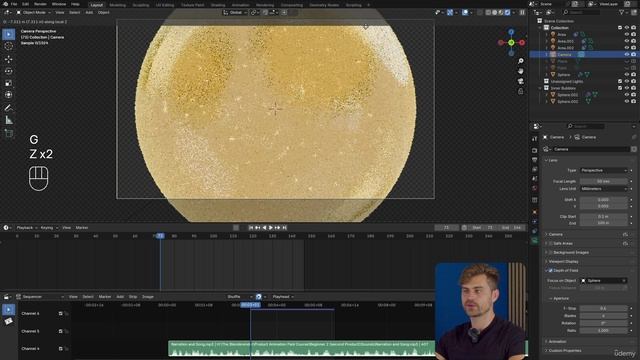Open the File menu
Screen dimensions: 640x360
pos(14,4)
